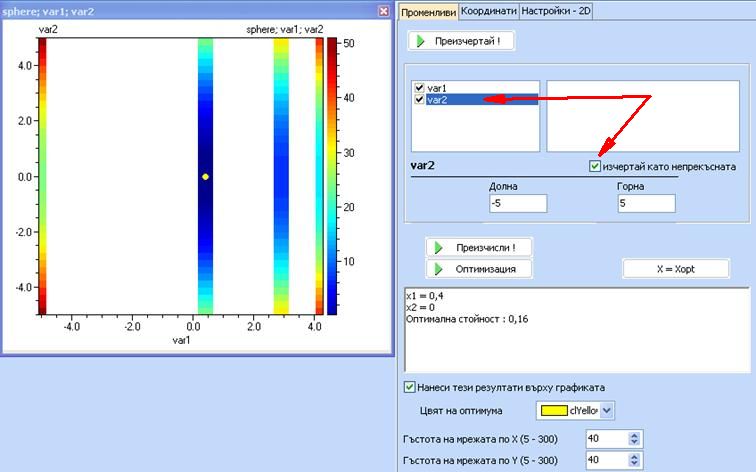Click the yellow optimum color swatch
Screen dimensions: 756x472
551,410
